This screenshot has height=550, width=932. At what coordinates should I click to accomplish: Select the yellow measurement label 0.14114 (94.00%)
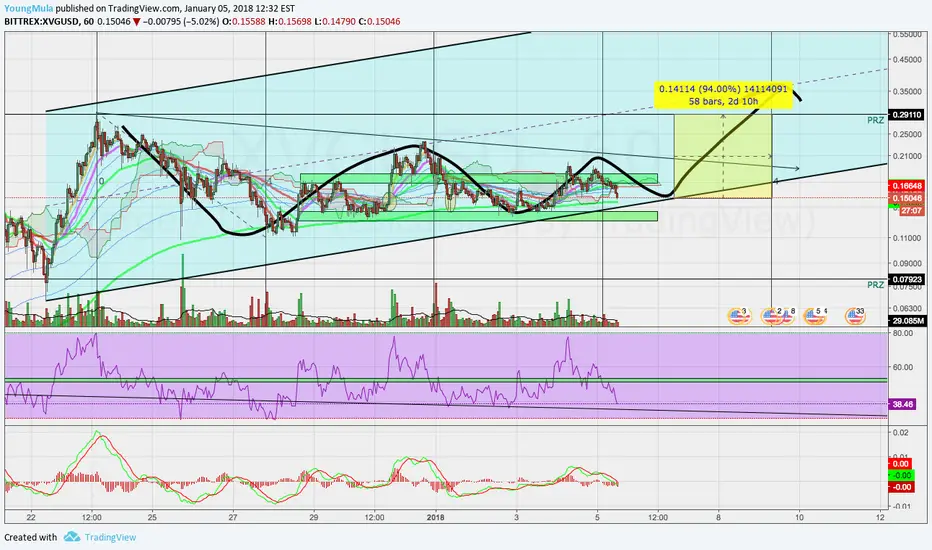(723, 95)
